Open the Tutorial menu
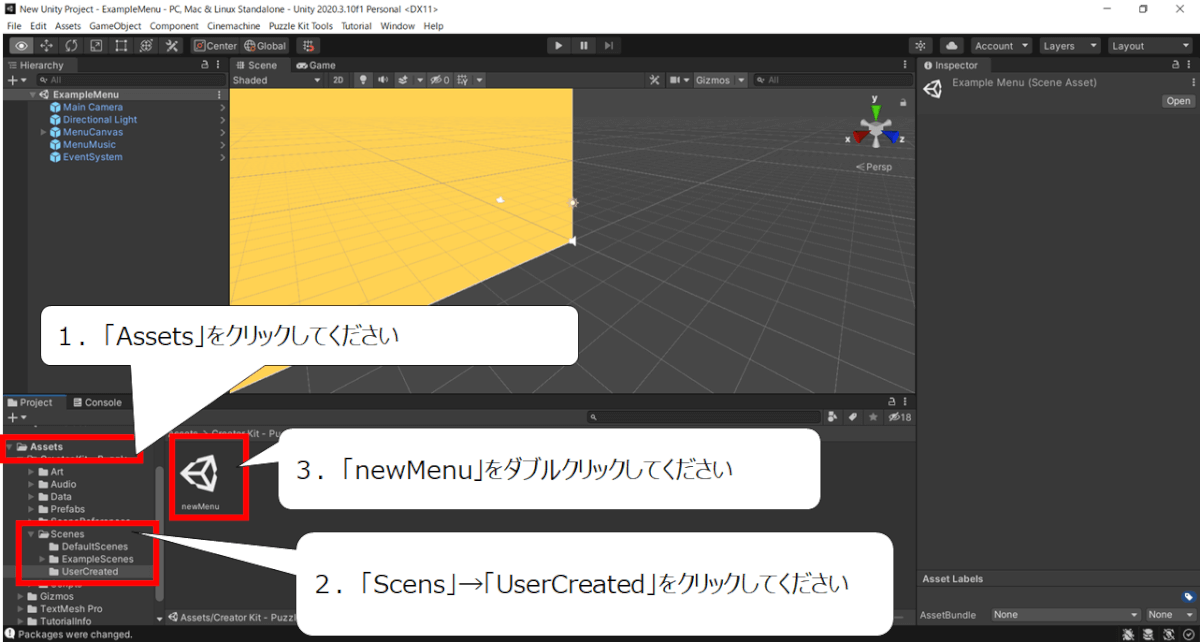The width and height of the screenshot is (1200, 642). point(356,26)
